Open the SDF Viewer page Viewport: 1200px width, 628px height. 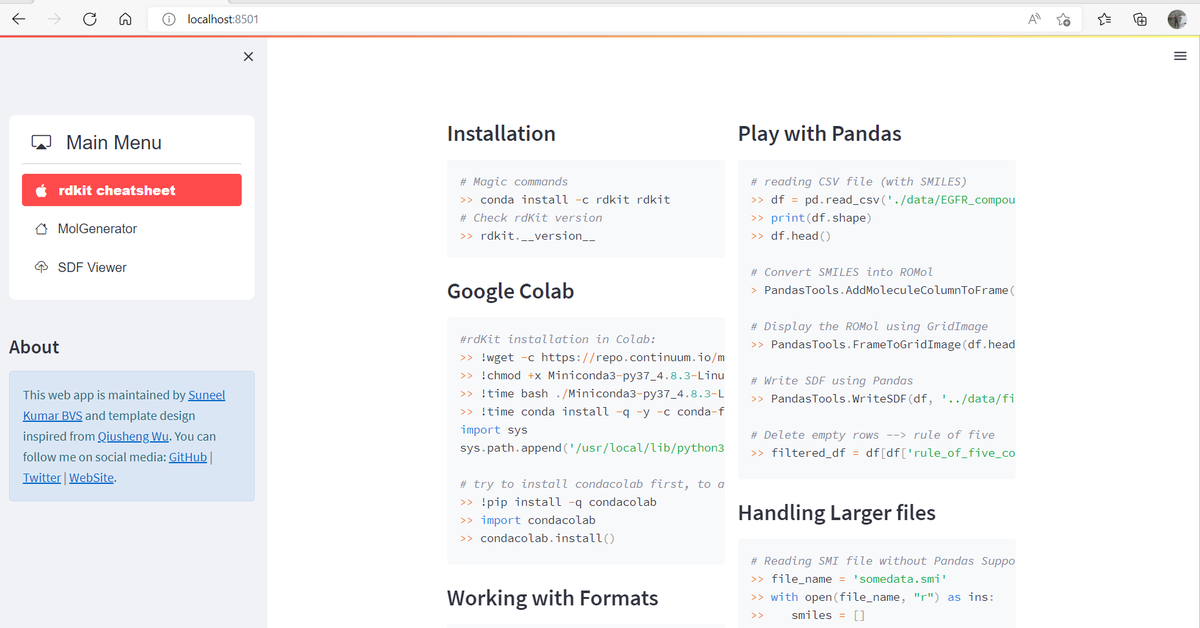[x=132, y=267]
